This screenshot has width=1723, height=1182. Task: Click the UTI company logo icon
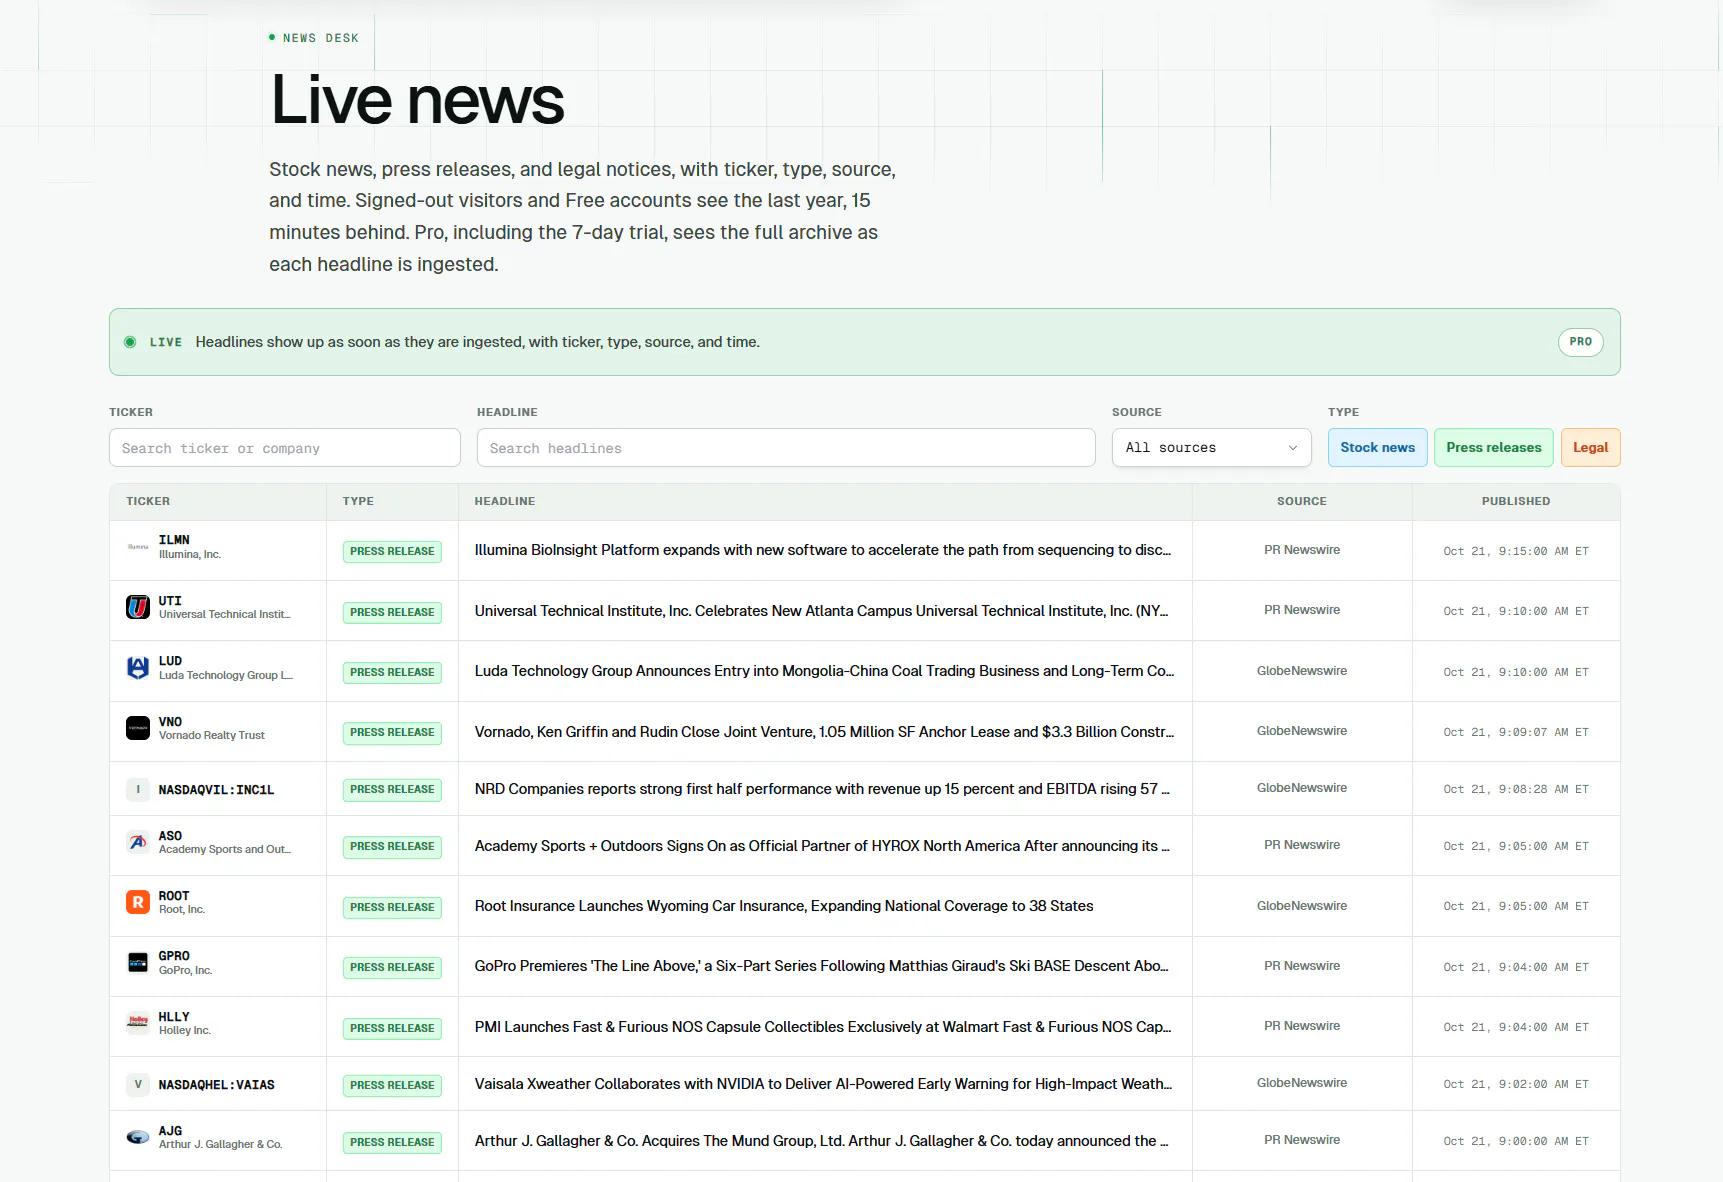[138, 607]
